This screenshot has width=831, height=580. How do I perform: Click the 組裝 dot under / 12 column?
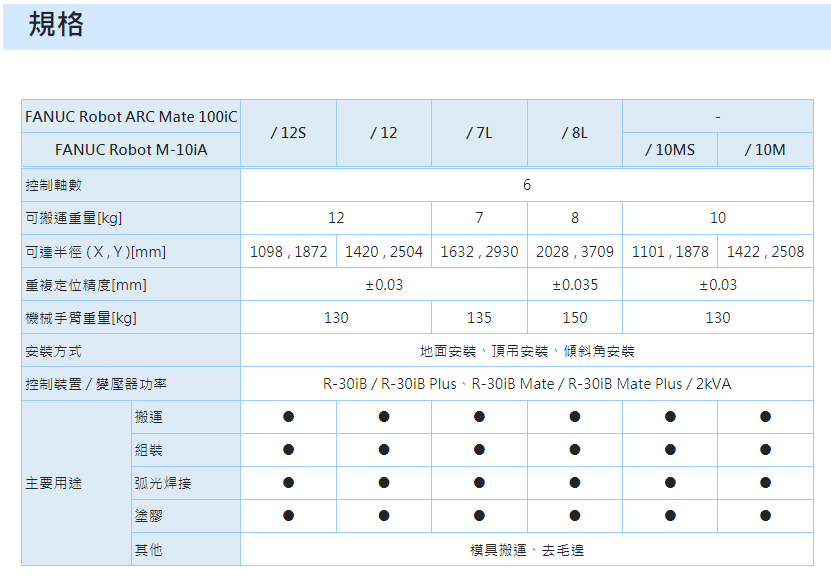(383, 450)
